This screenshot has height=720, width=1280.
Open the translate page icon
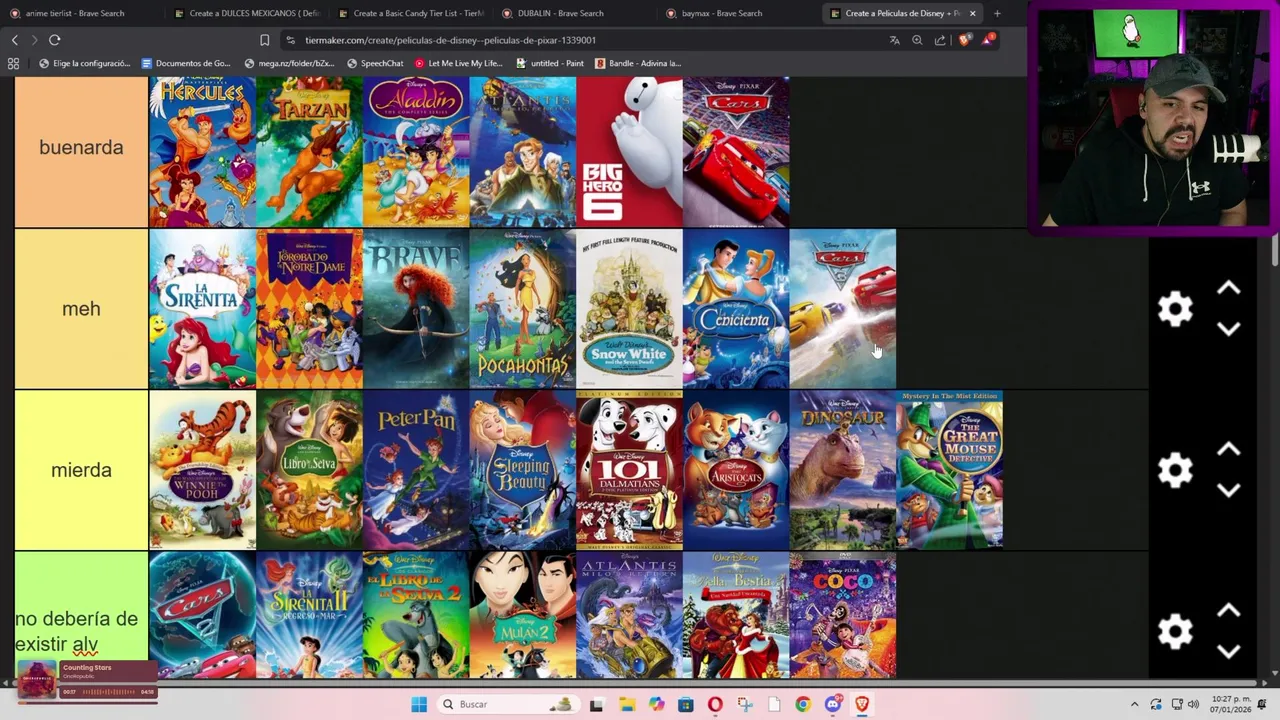(x=894, y=40)
